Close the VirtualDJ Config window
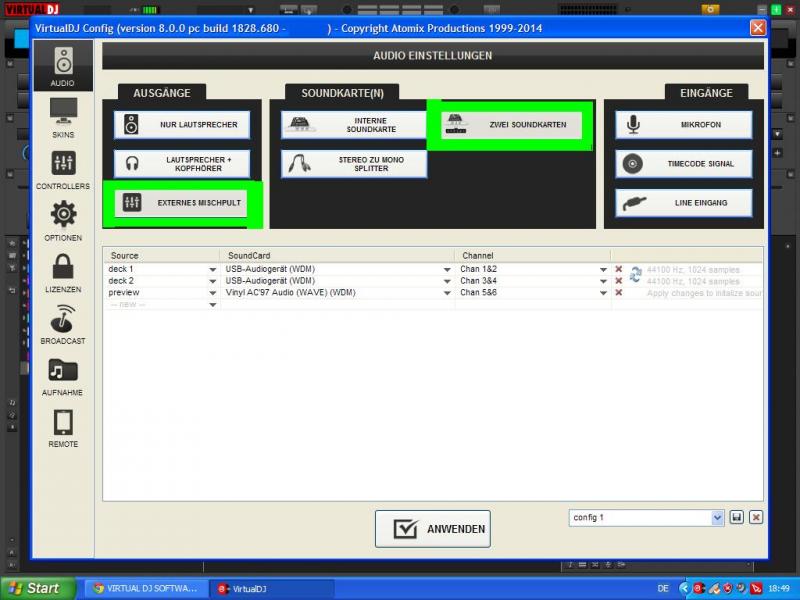 [x=758, y=28]
